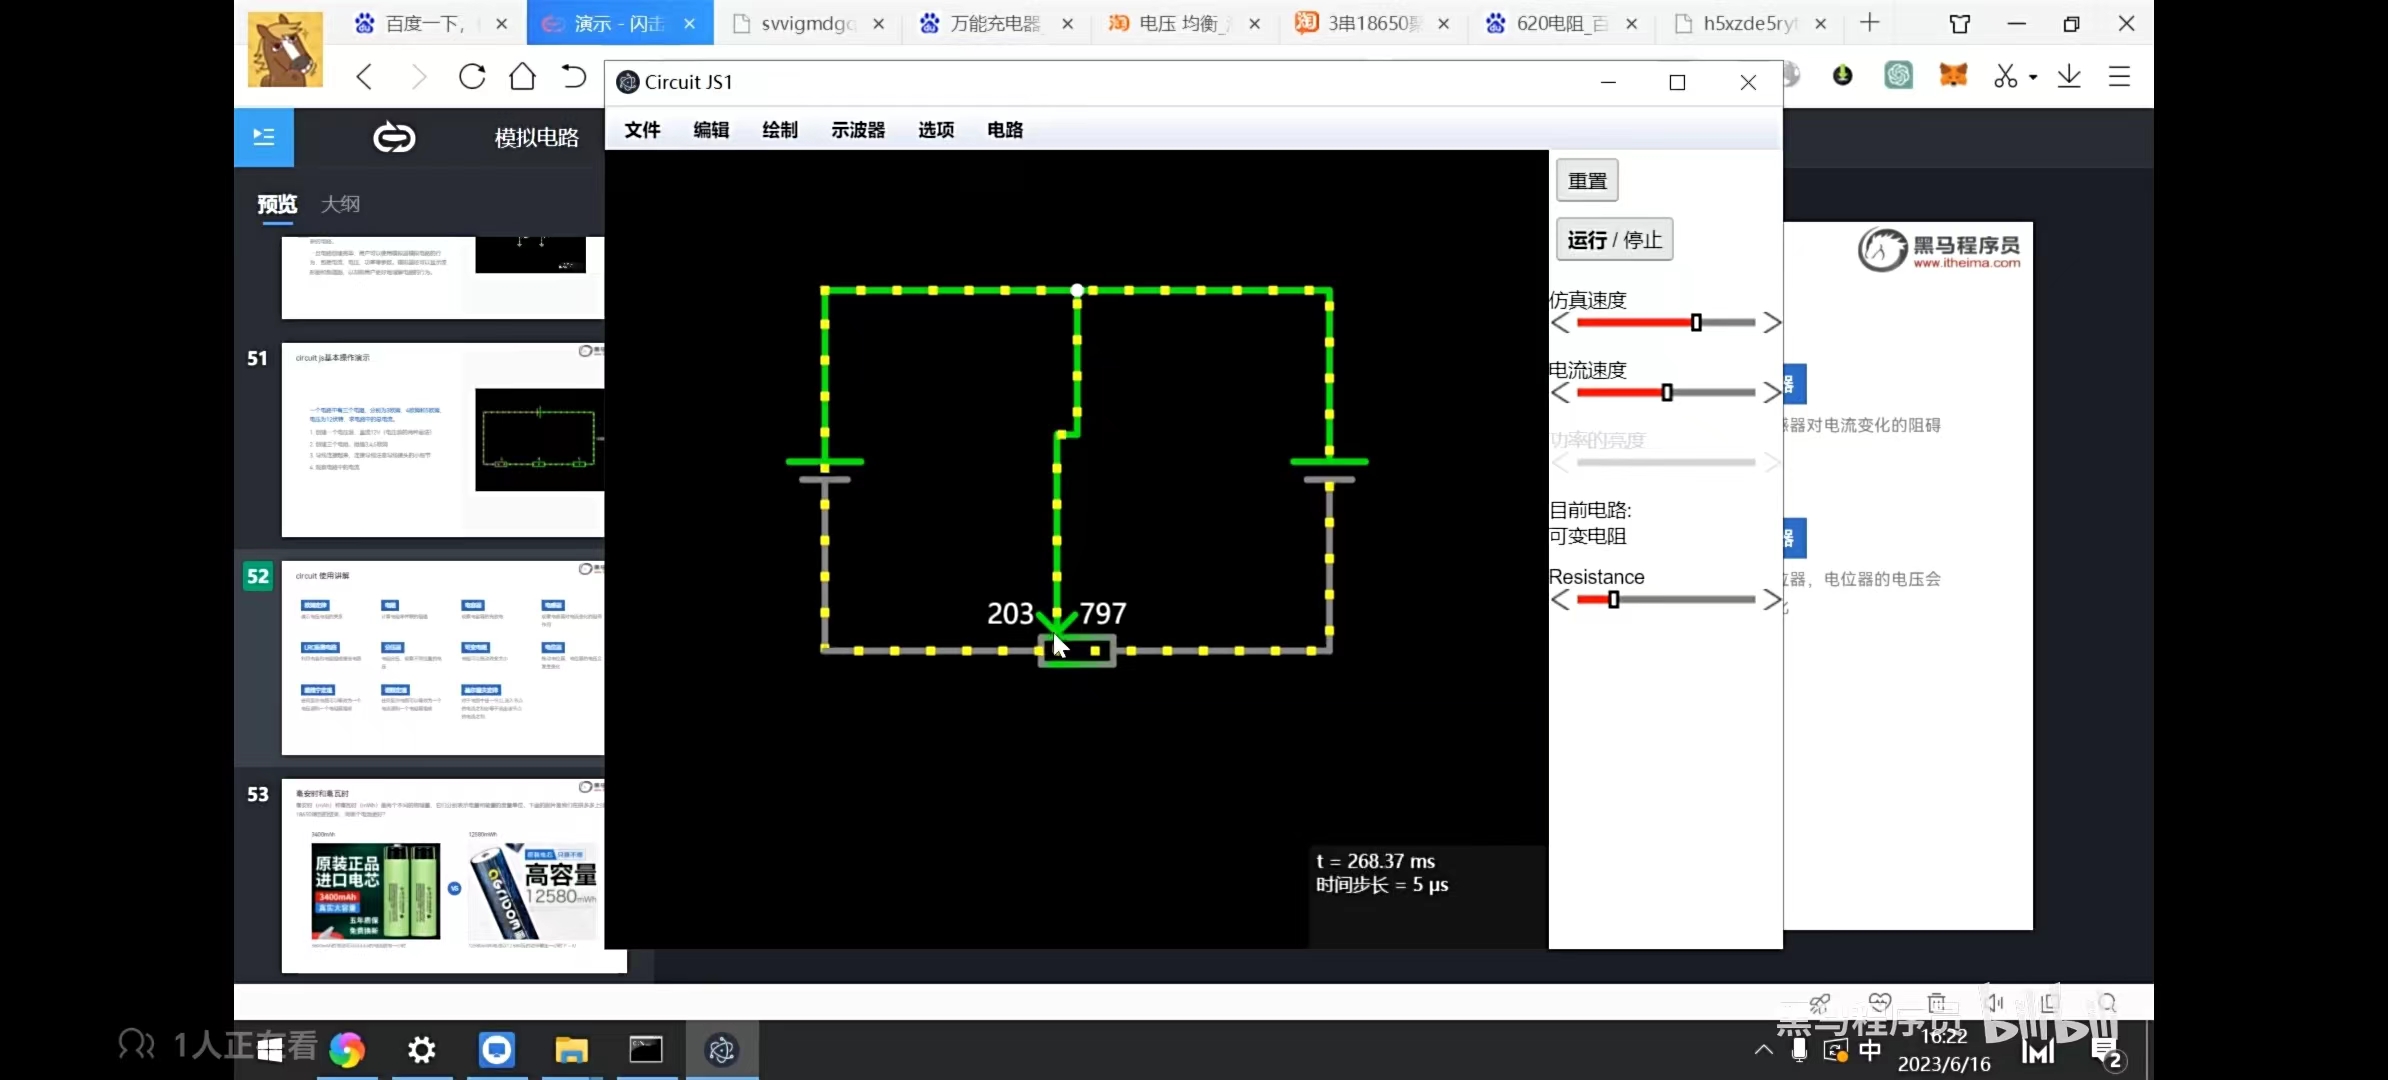
Task: Go to browser home page icon
Action: coord(522,77)
